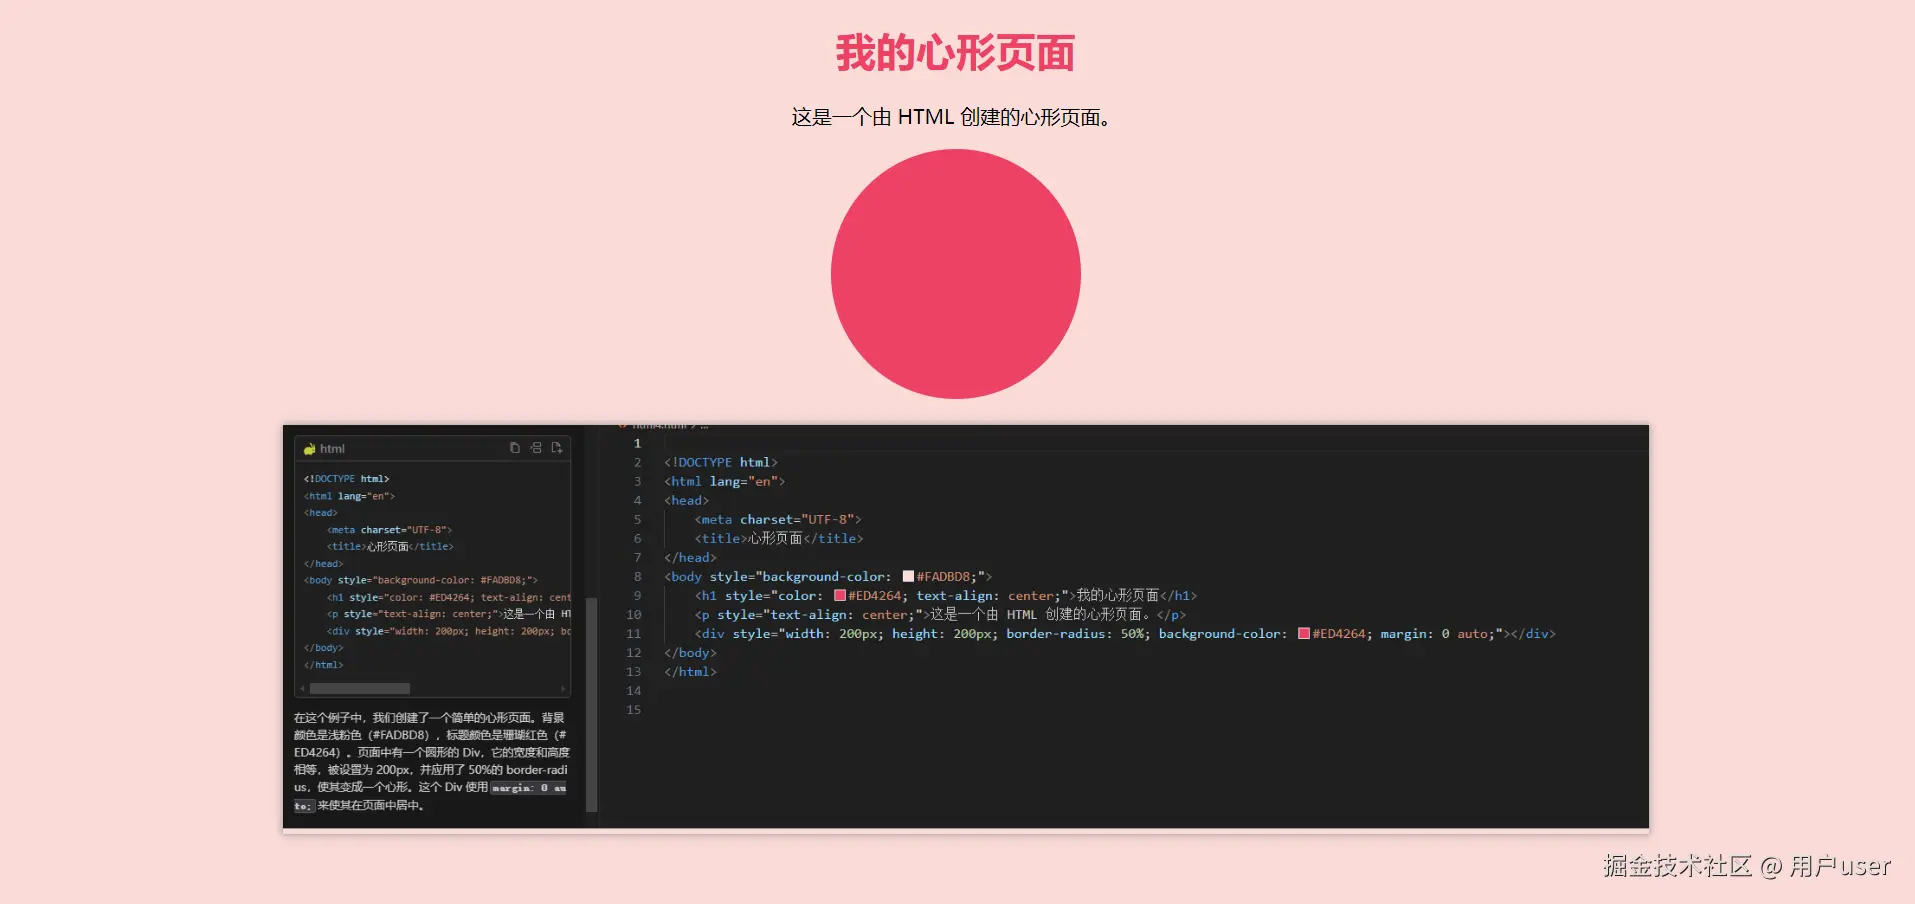Screen dimensions: 1915x904
Task: Click the pink circle shape in the page preview
Action: (956, 273)
